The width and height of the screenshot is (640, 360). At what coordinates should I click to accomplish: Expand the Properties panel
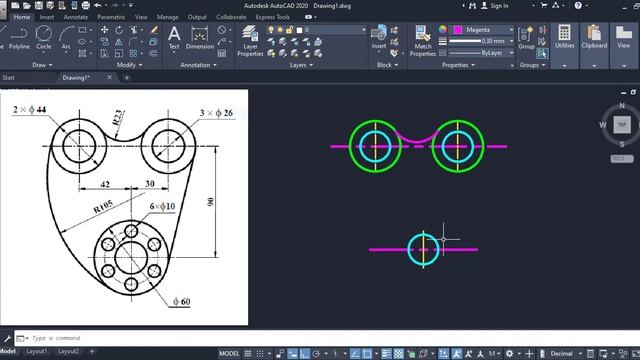click(458, 65)
